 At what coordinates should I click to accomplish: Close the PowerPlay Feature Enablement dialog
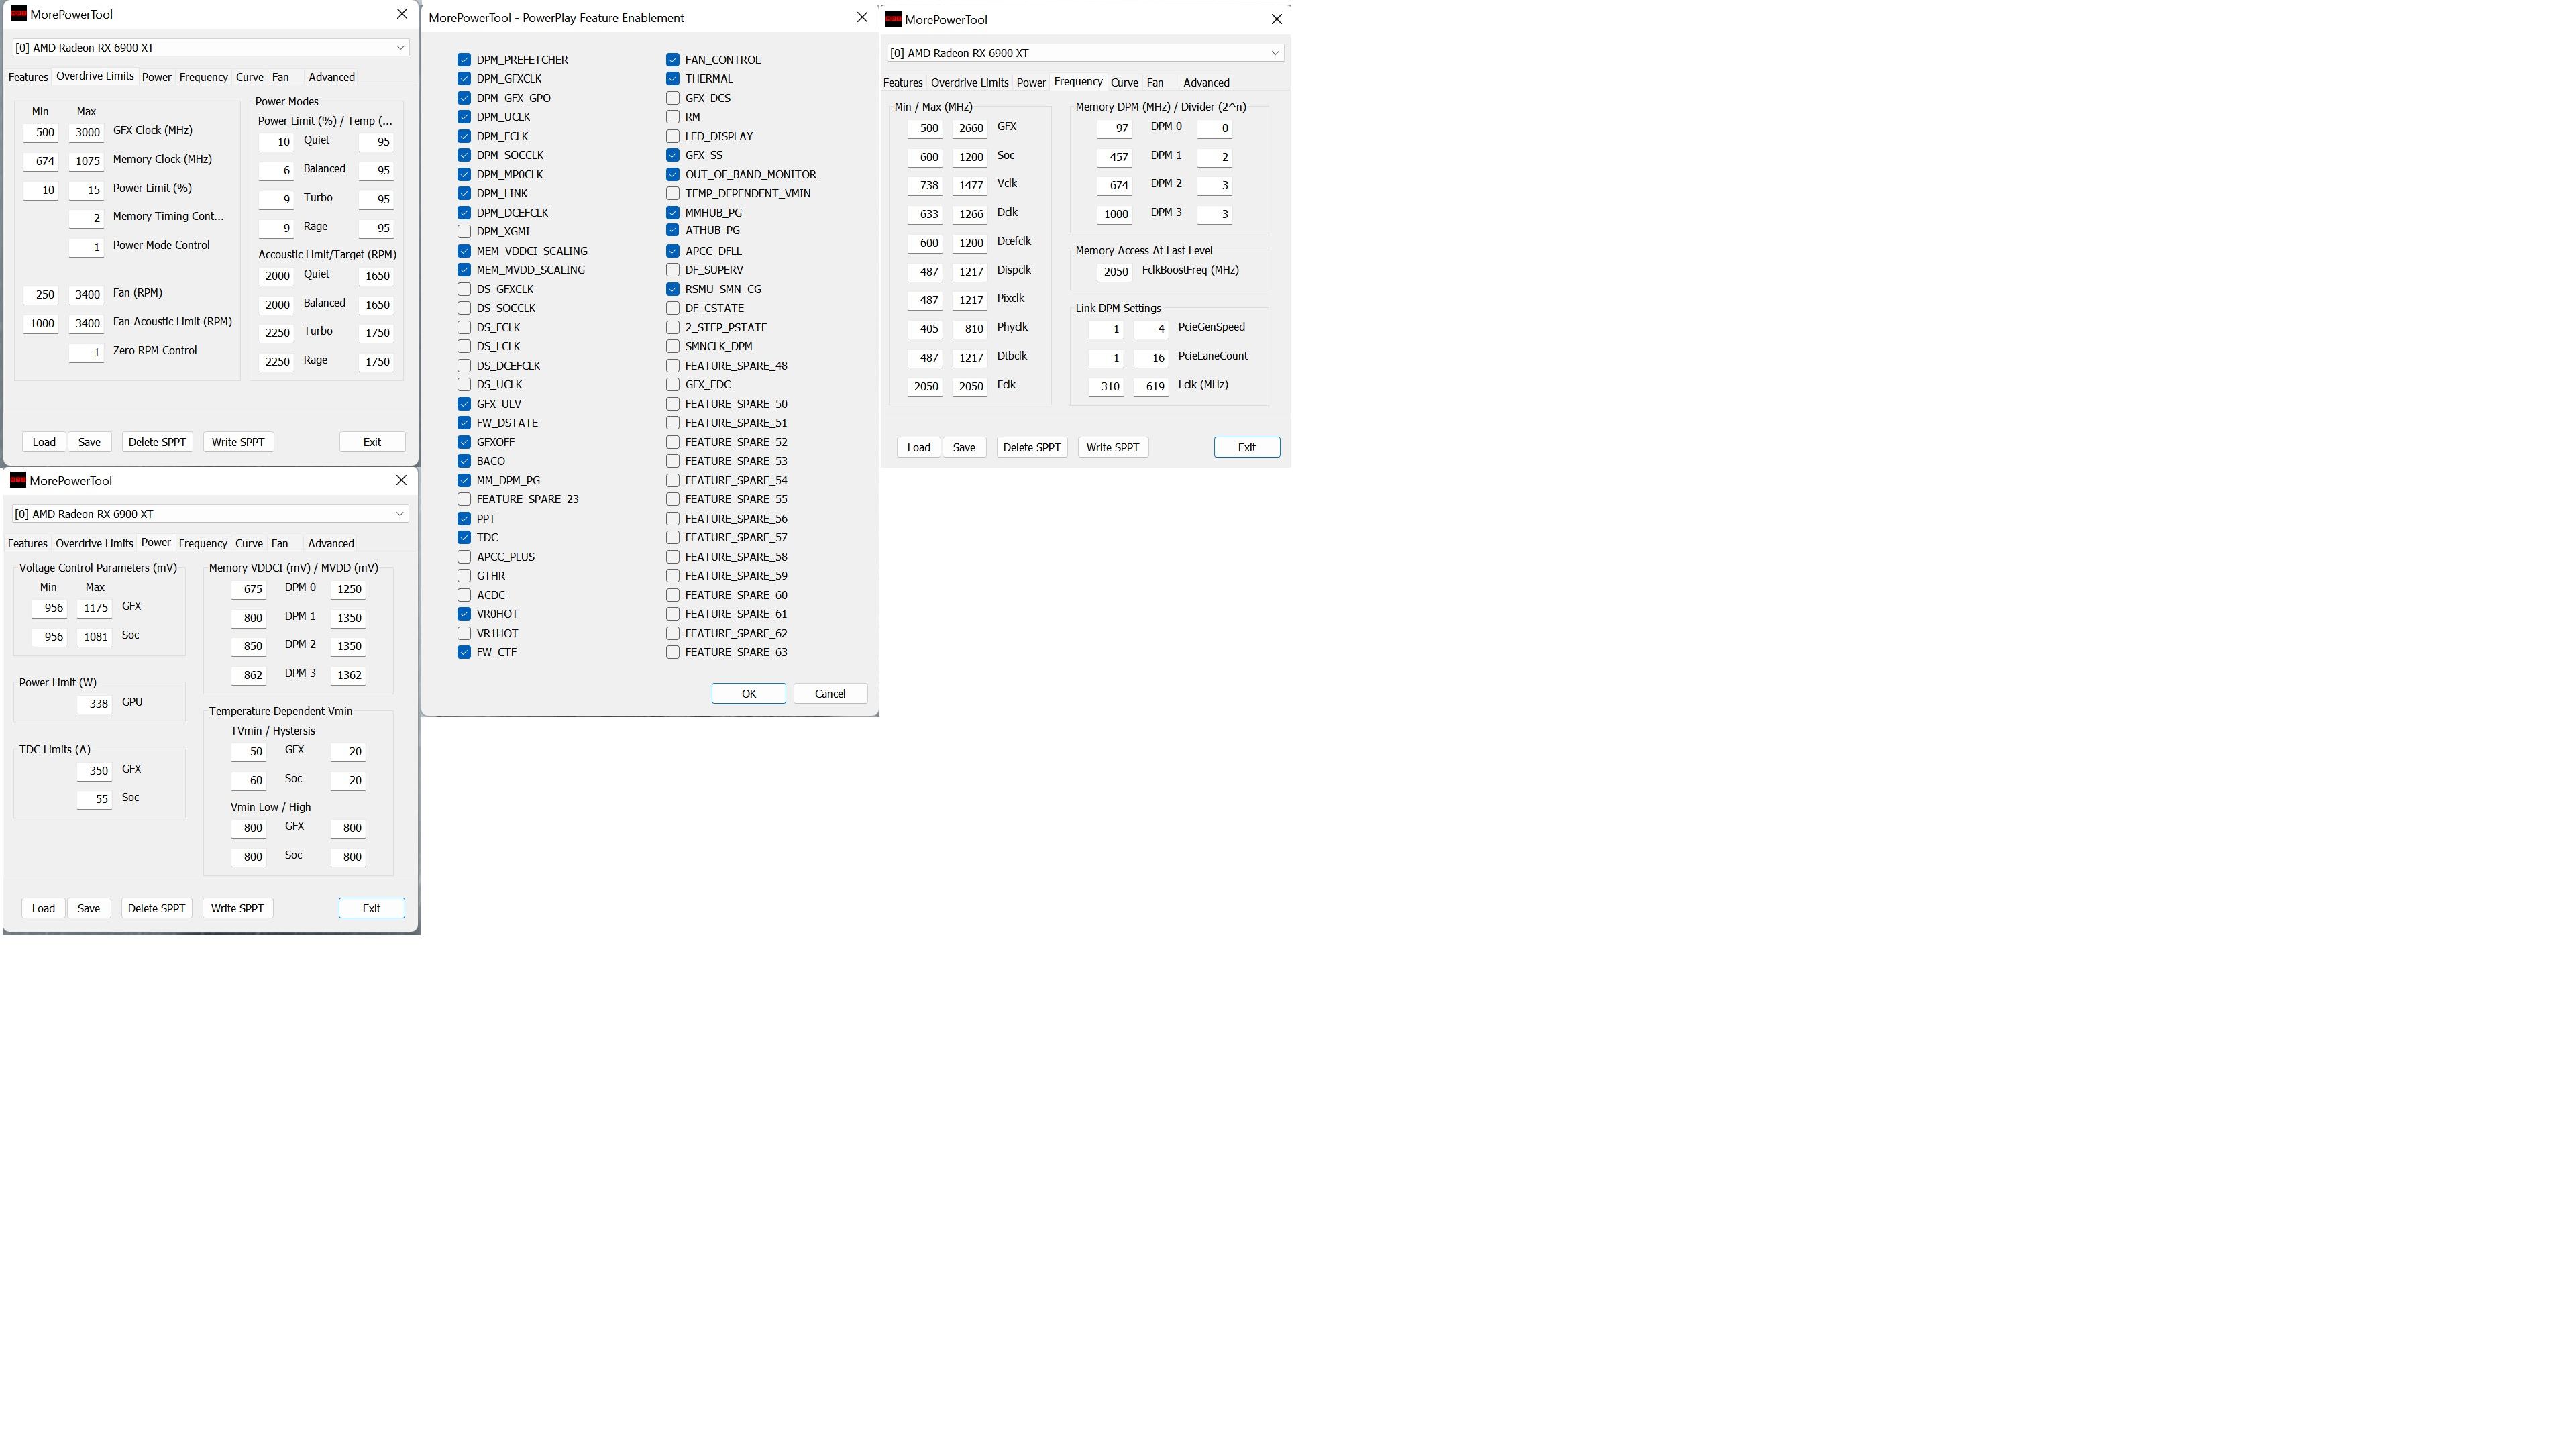862,17
